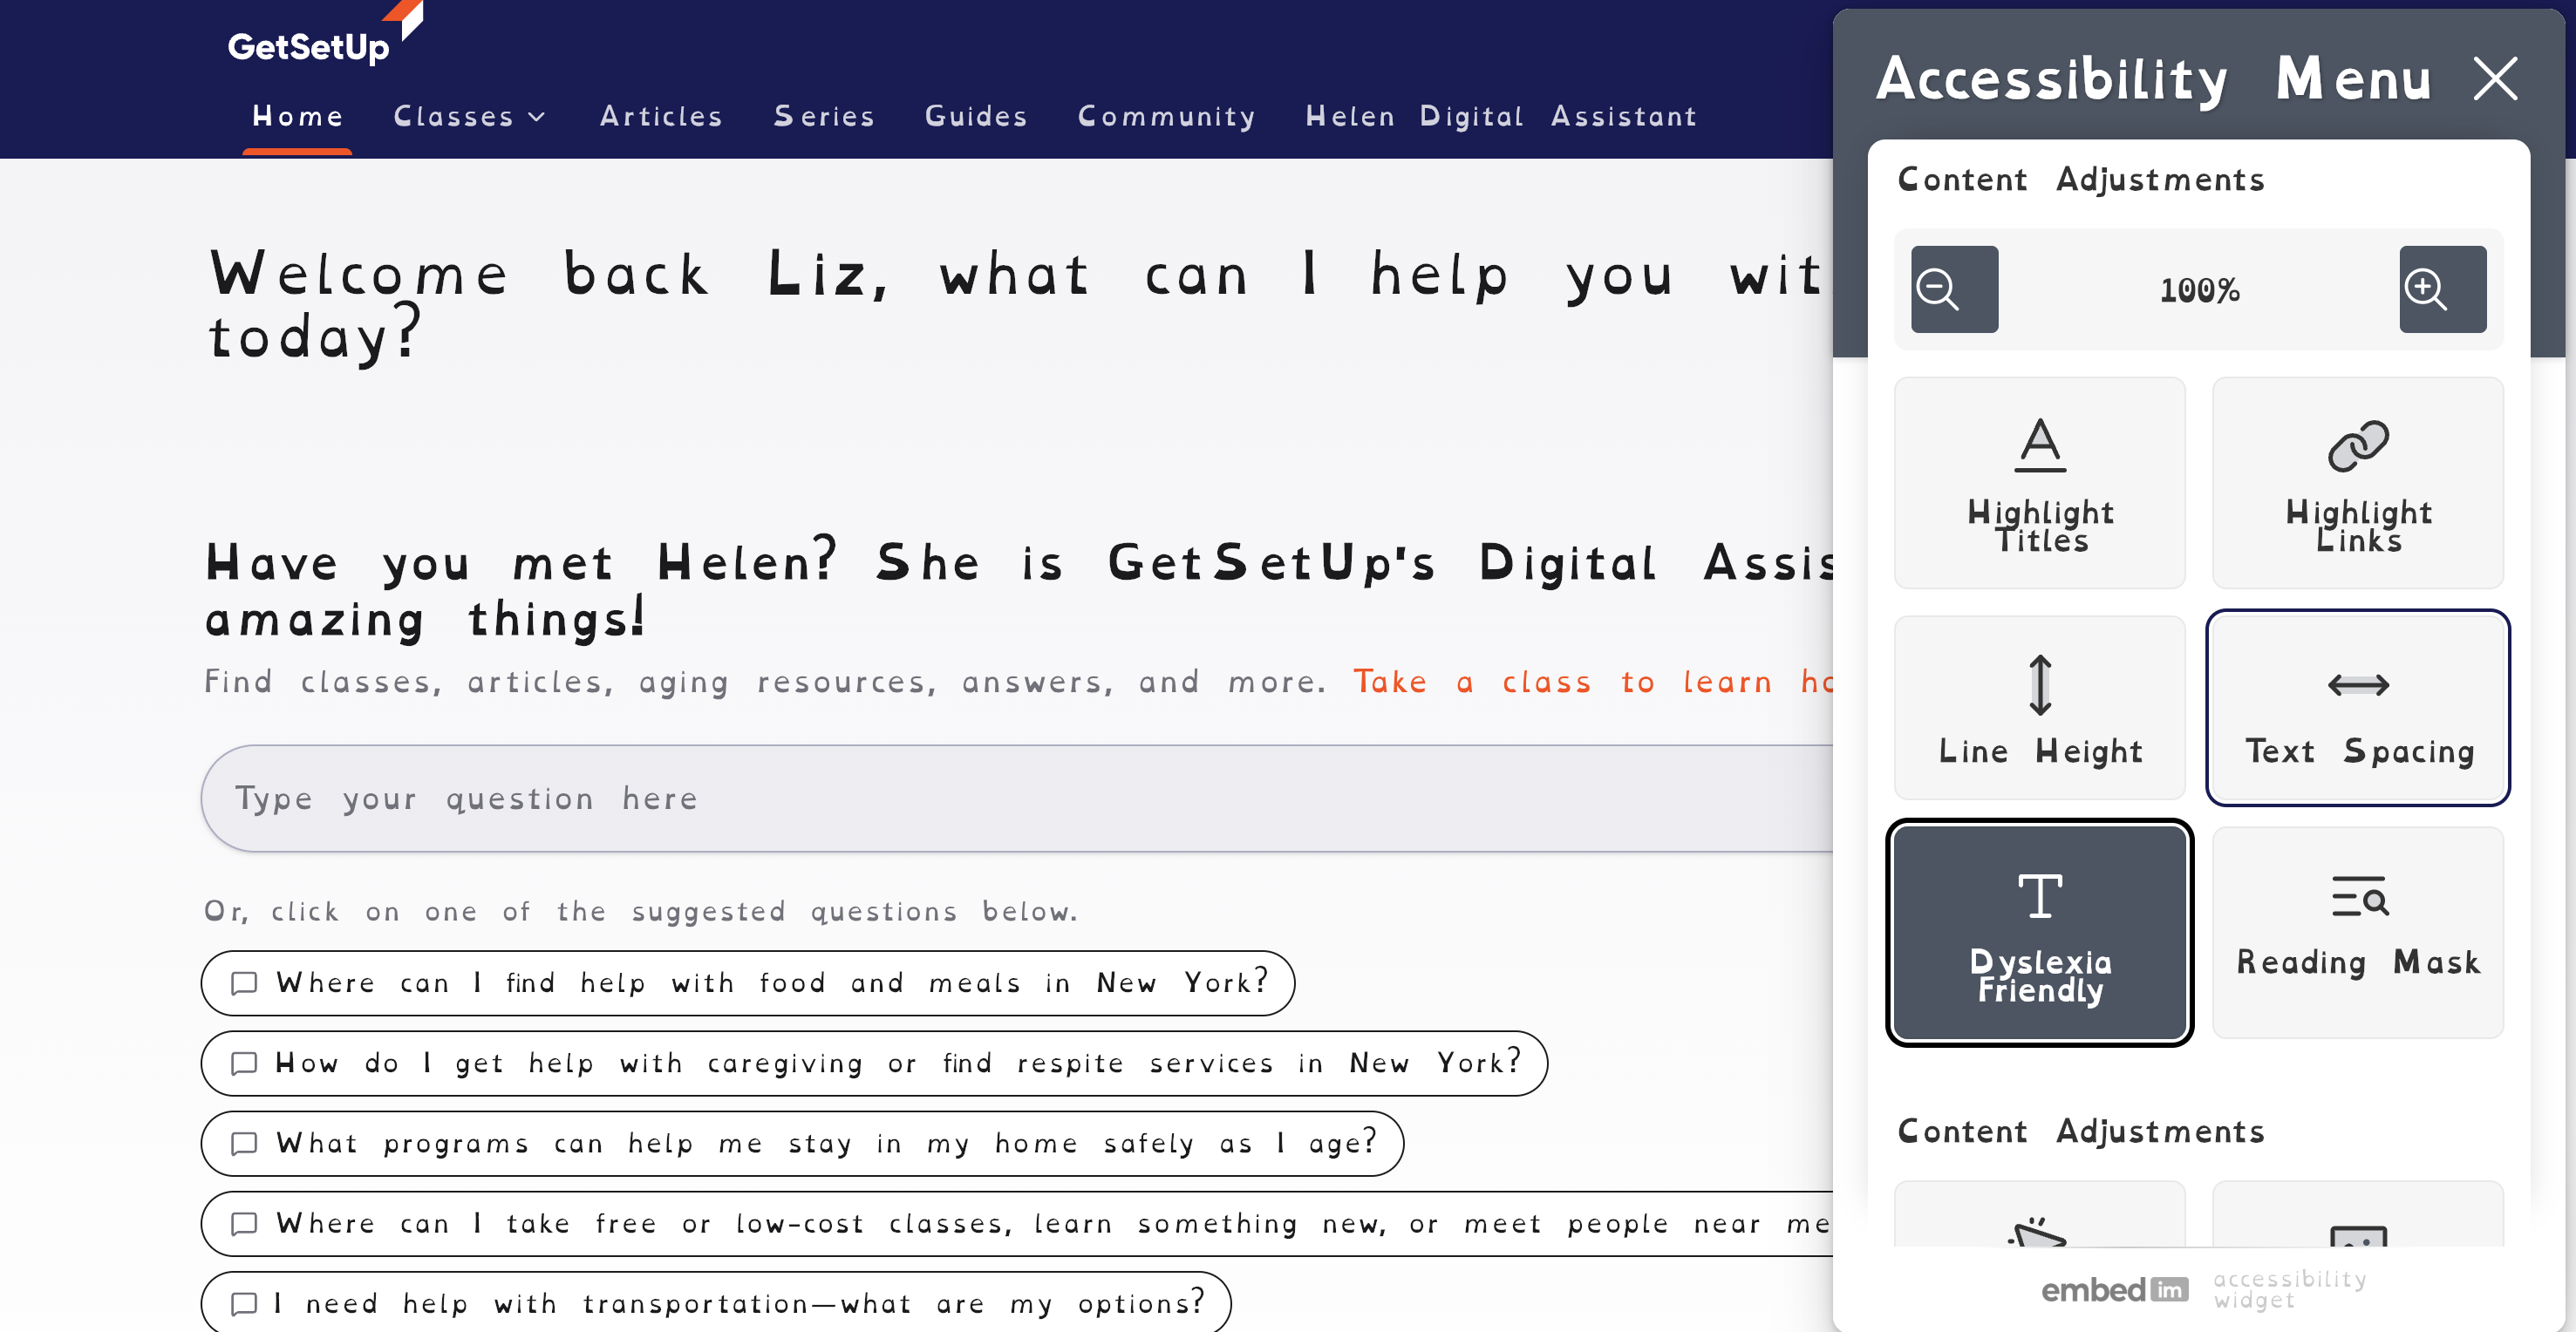
Task: Enable the Reading Mask
Action: tap(2357, 932)
